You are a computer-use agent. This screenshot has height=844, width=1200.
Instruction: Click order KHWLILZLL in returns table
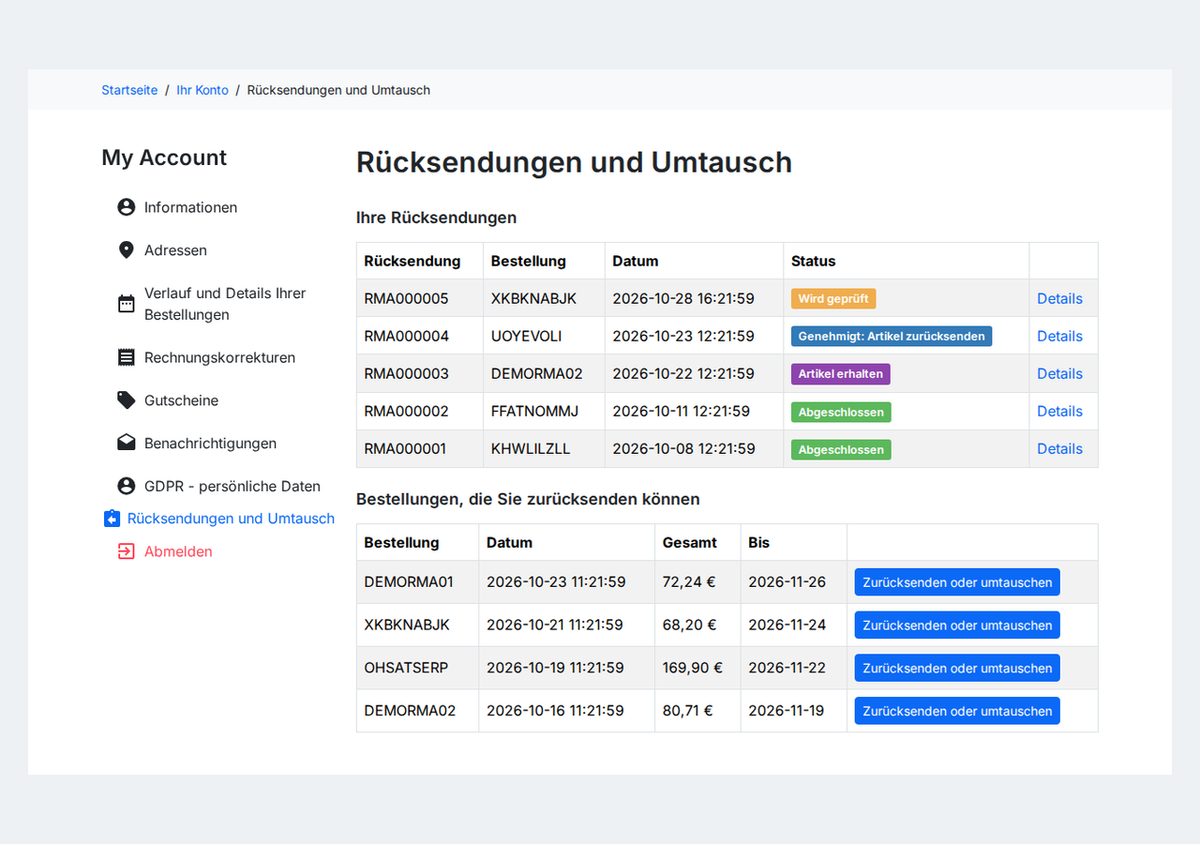pos(531,448)
